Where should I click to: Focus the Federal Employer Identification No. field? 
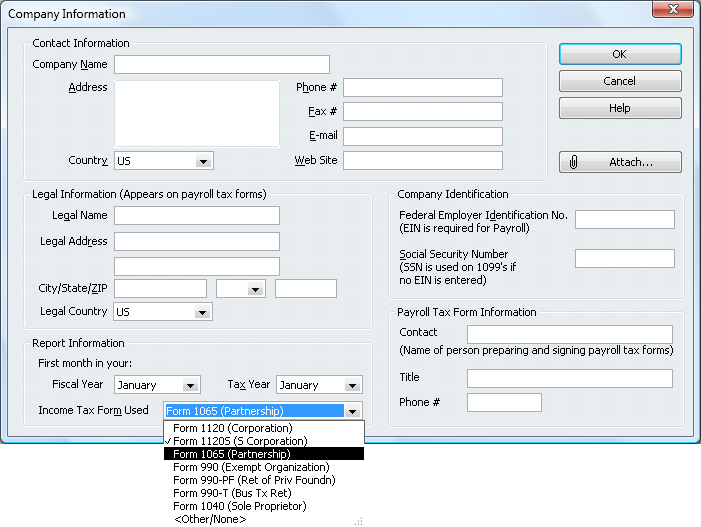(x=624, y=220)
